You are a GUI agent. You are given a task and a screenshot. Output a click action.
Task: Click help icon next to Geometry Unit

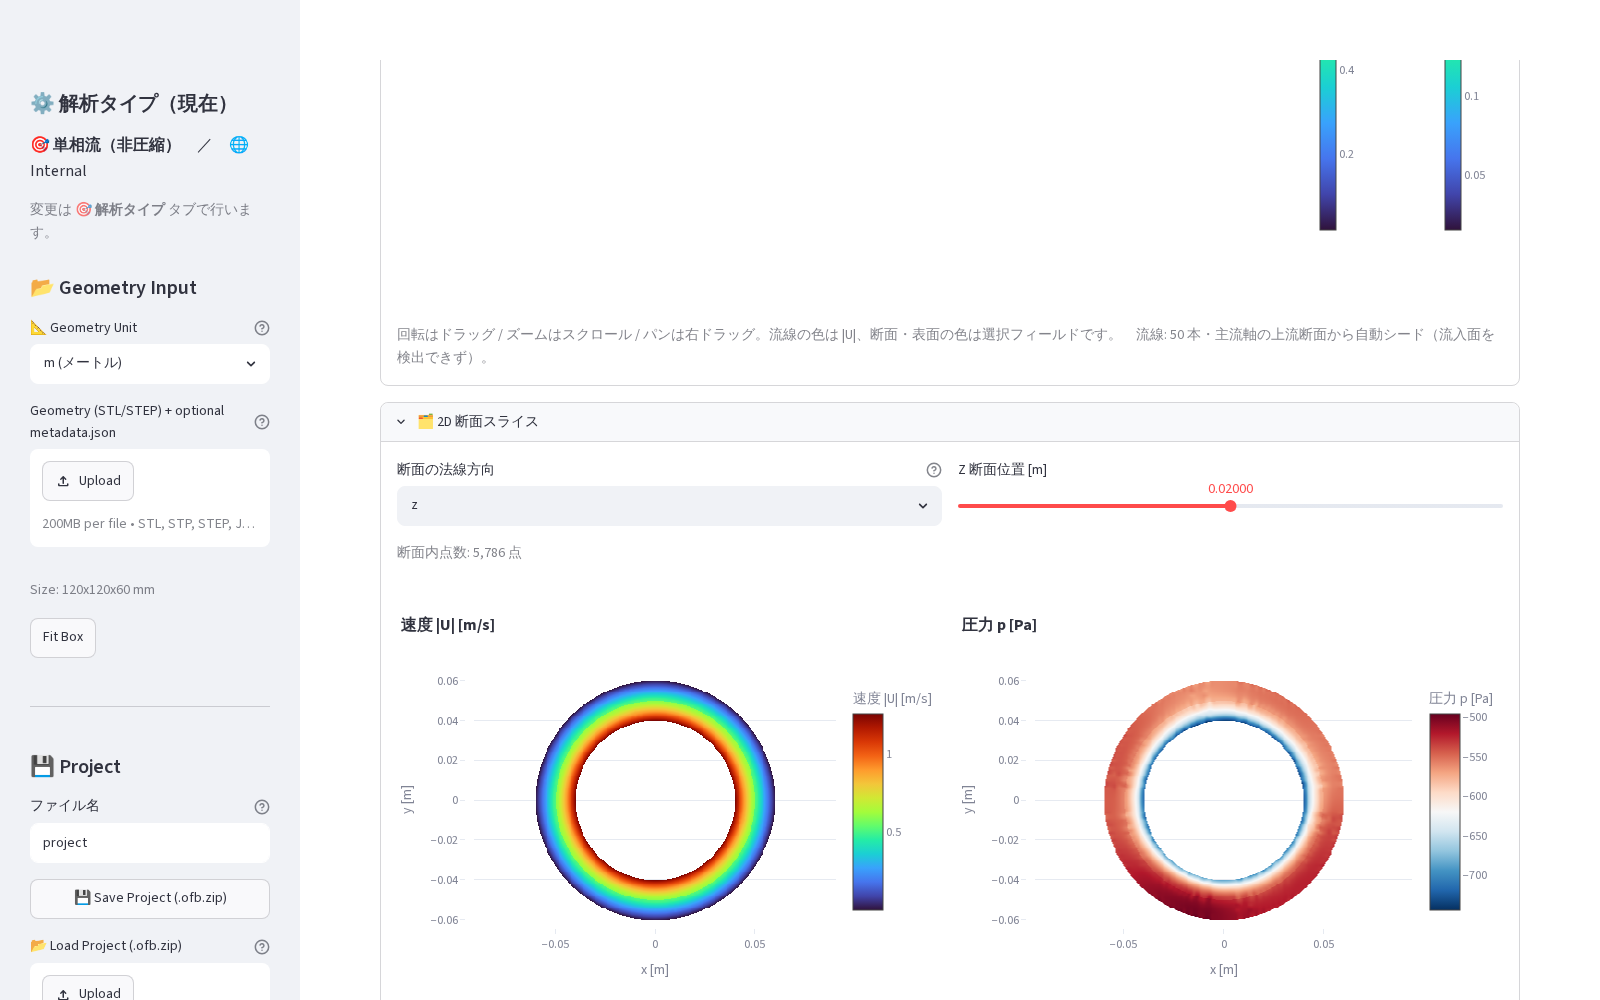[262, 328]
